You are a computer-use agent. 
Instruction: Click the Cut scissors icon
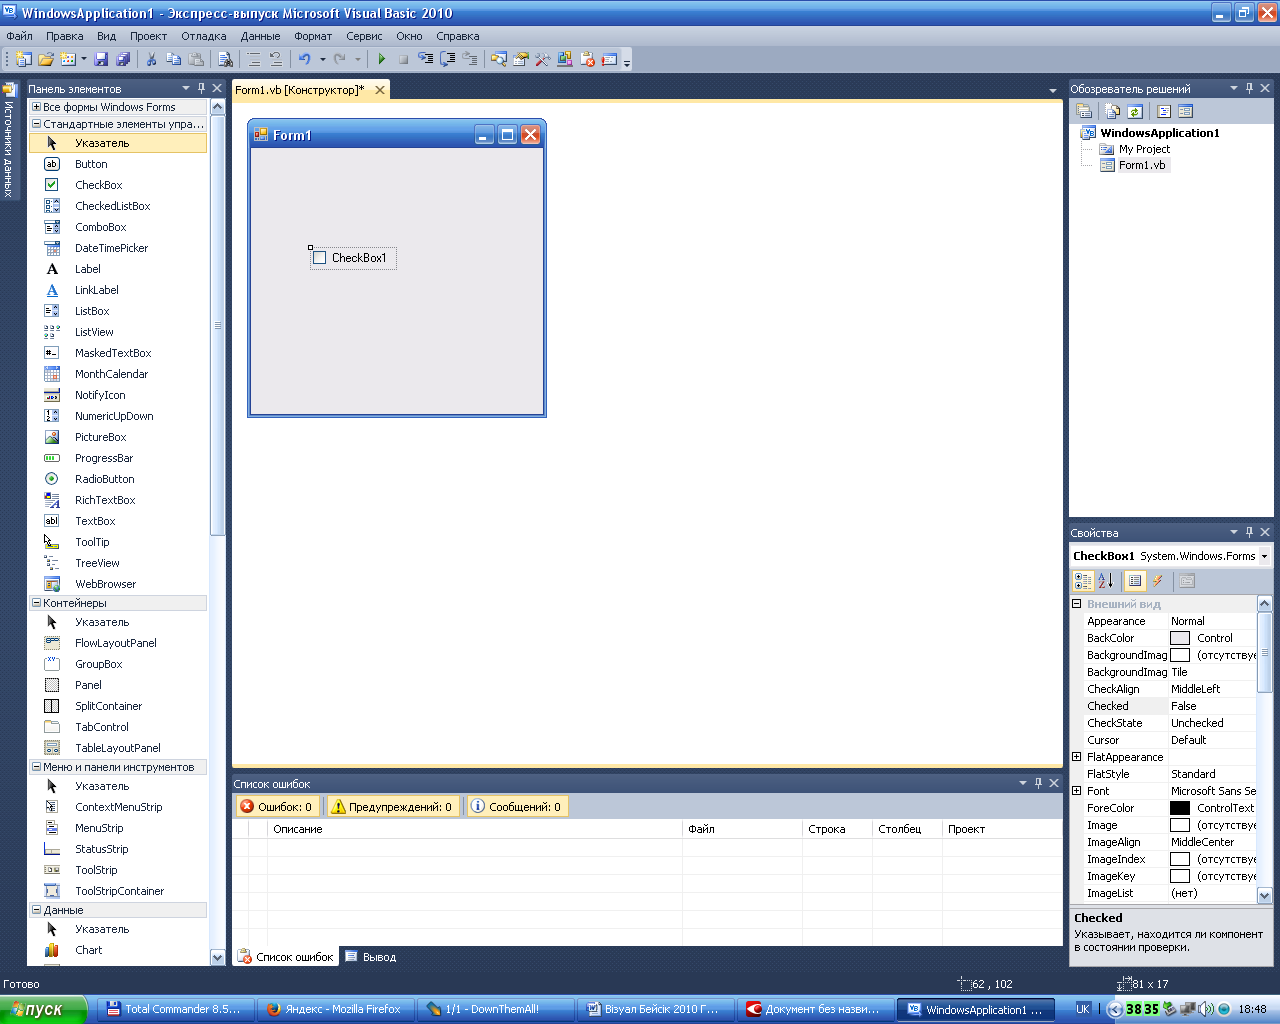[x=151, y=59]
